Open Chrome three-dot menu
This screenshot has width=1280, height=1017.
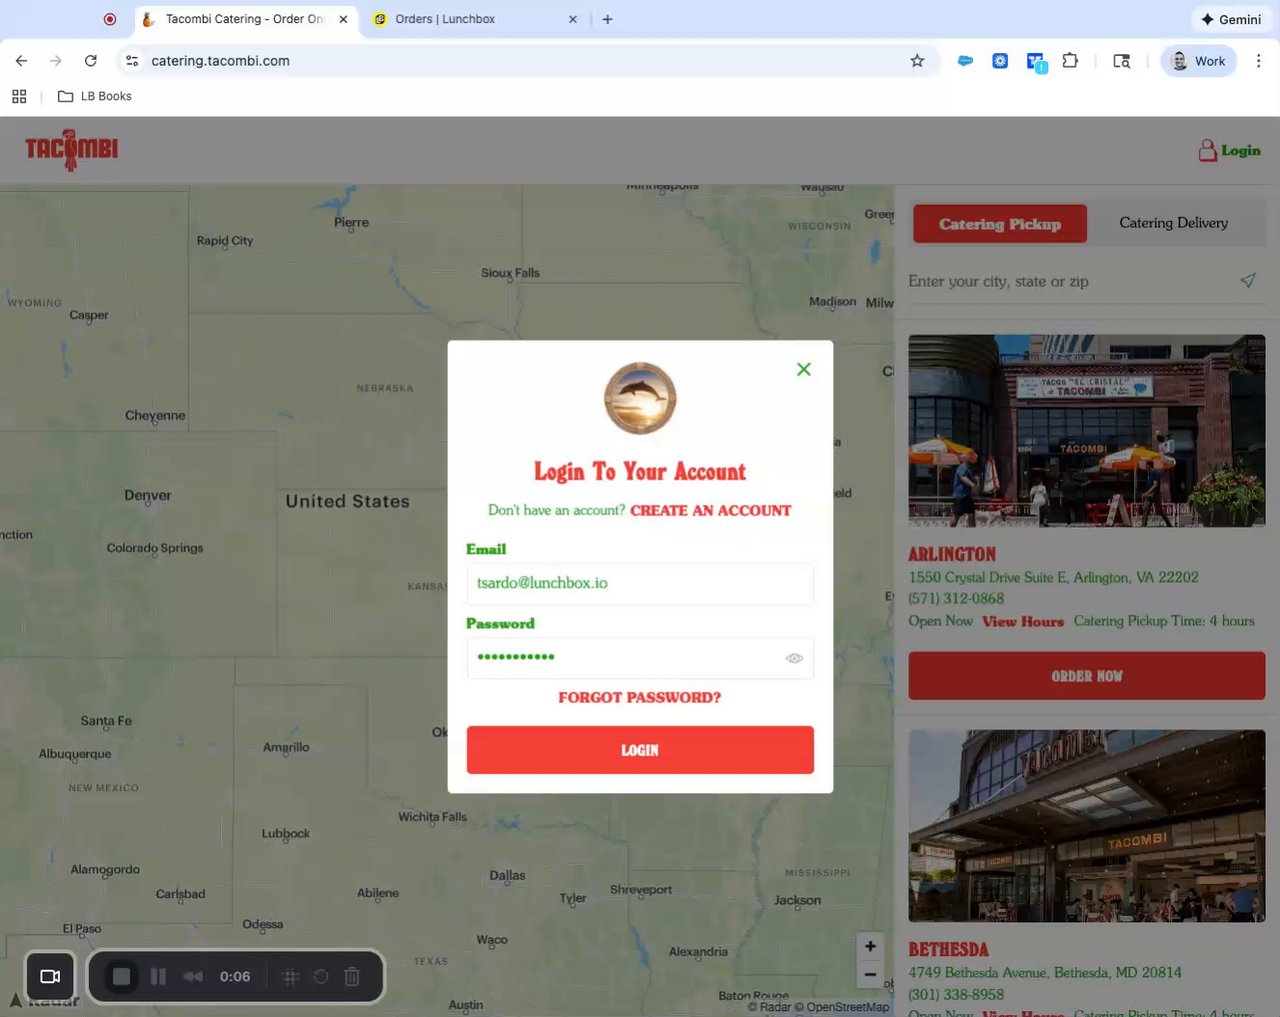(1258, 61)
